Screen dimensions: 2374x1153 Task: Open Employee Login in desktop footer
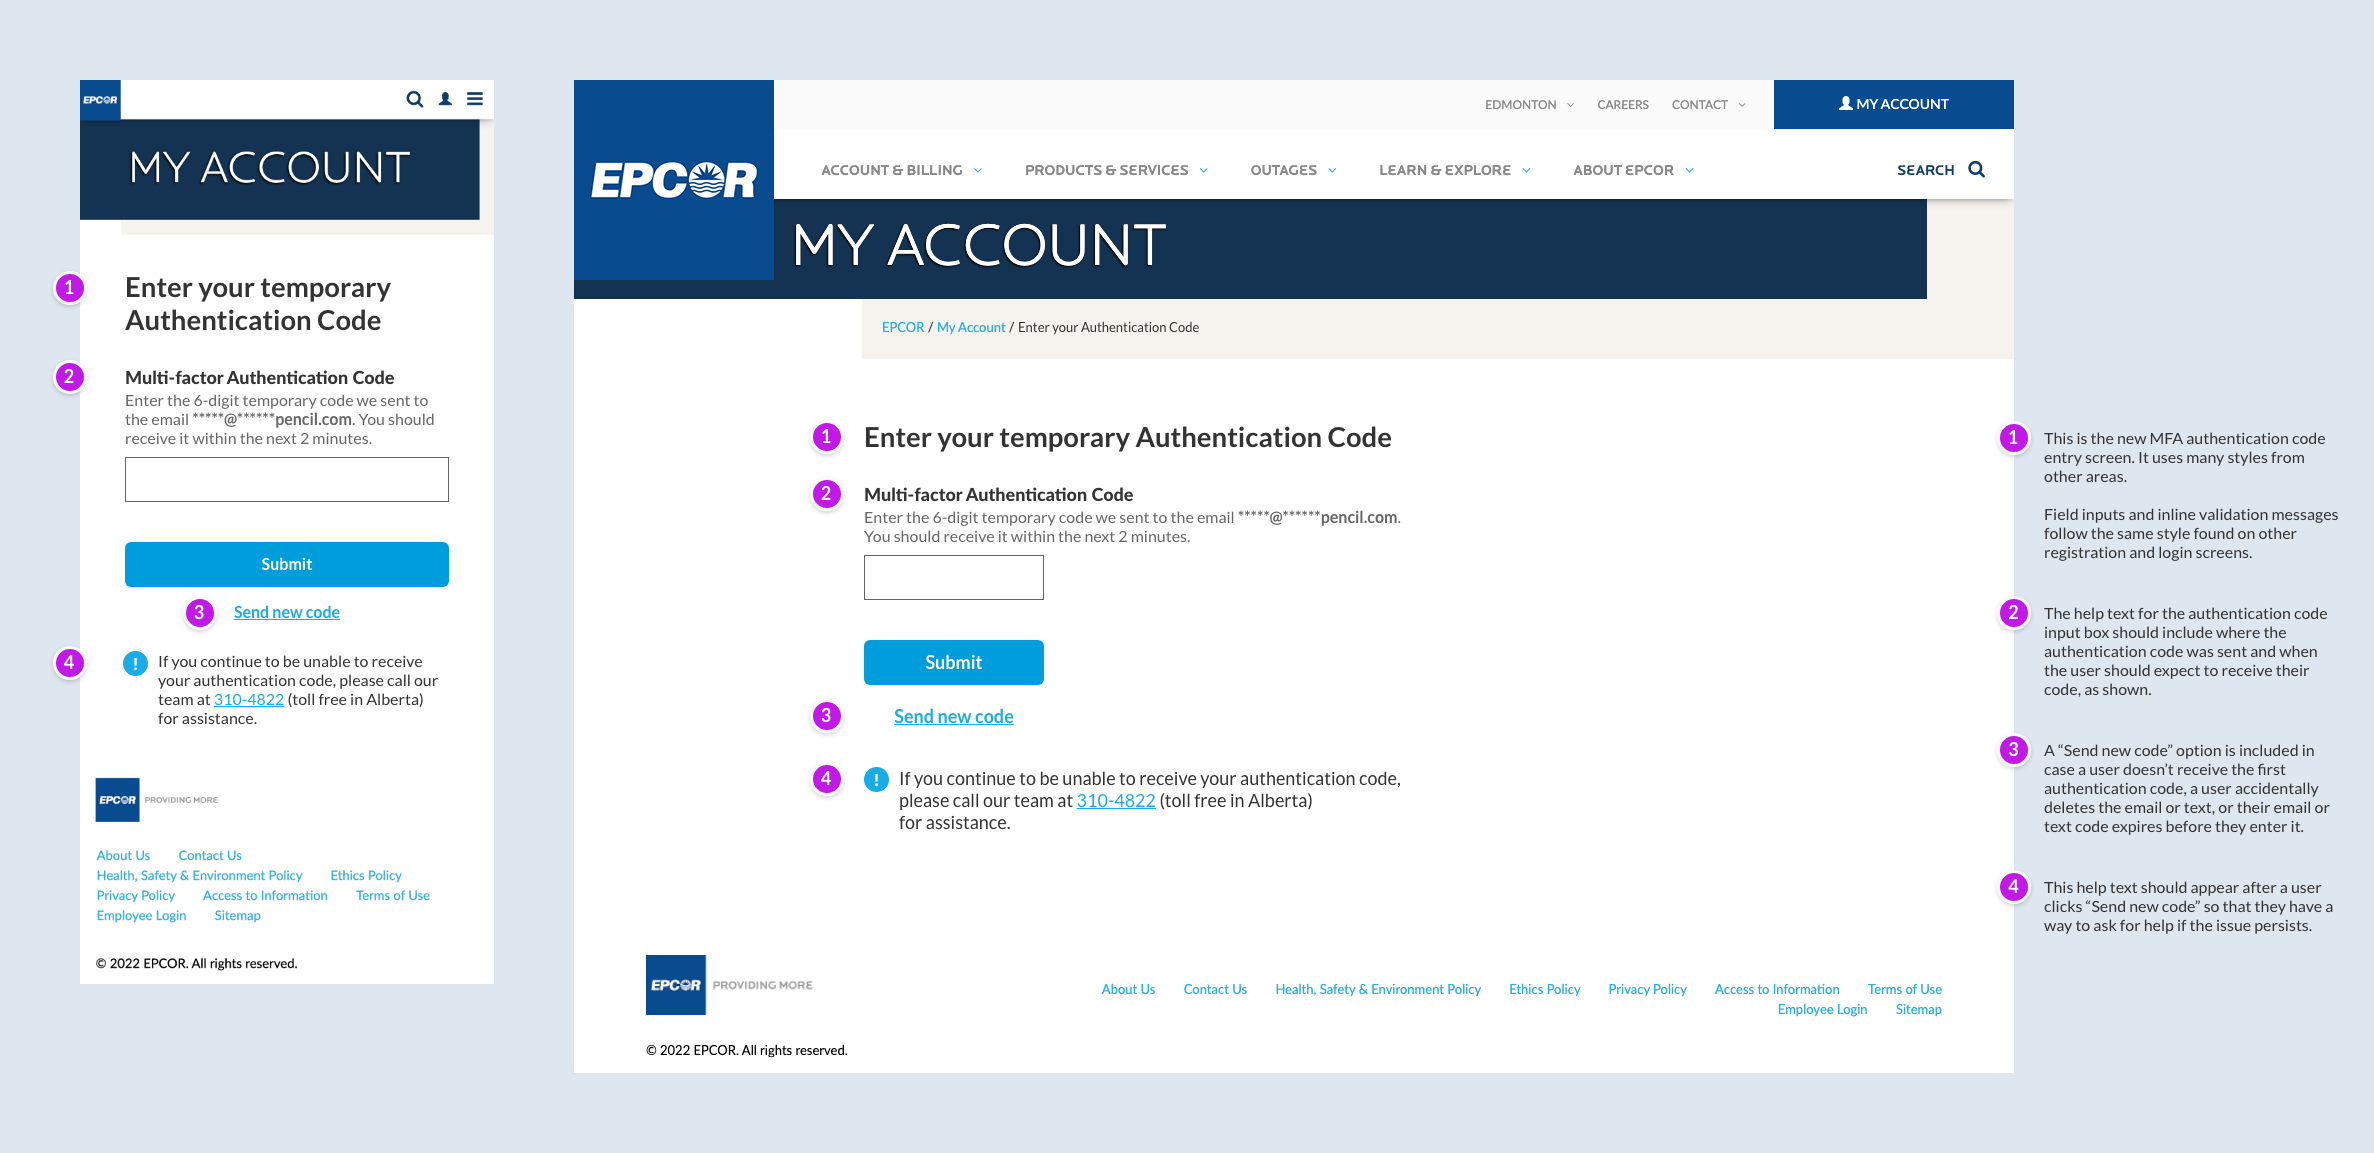click(x=1822, y=1009)
